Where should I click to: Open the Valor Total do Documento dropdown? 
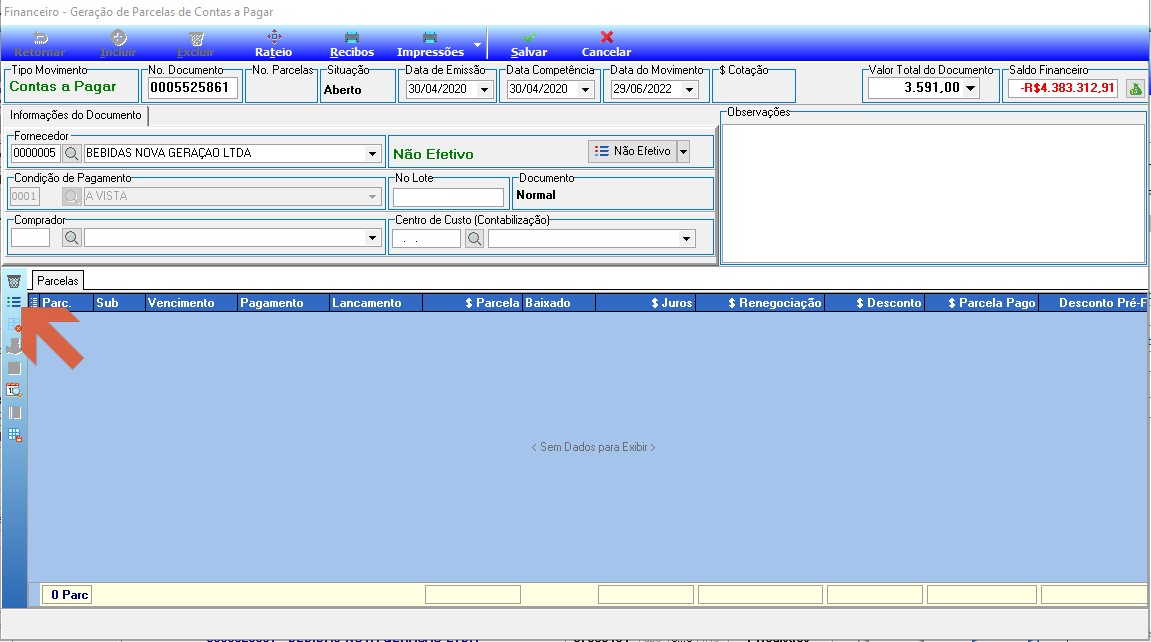pyautogui.click(x=970, y=88)
